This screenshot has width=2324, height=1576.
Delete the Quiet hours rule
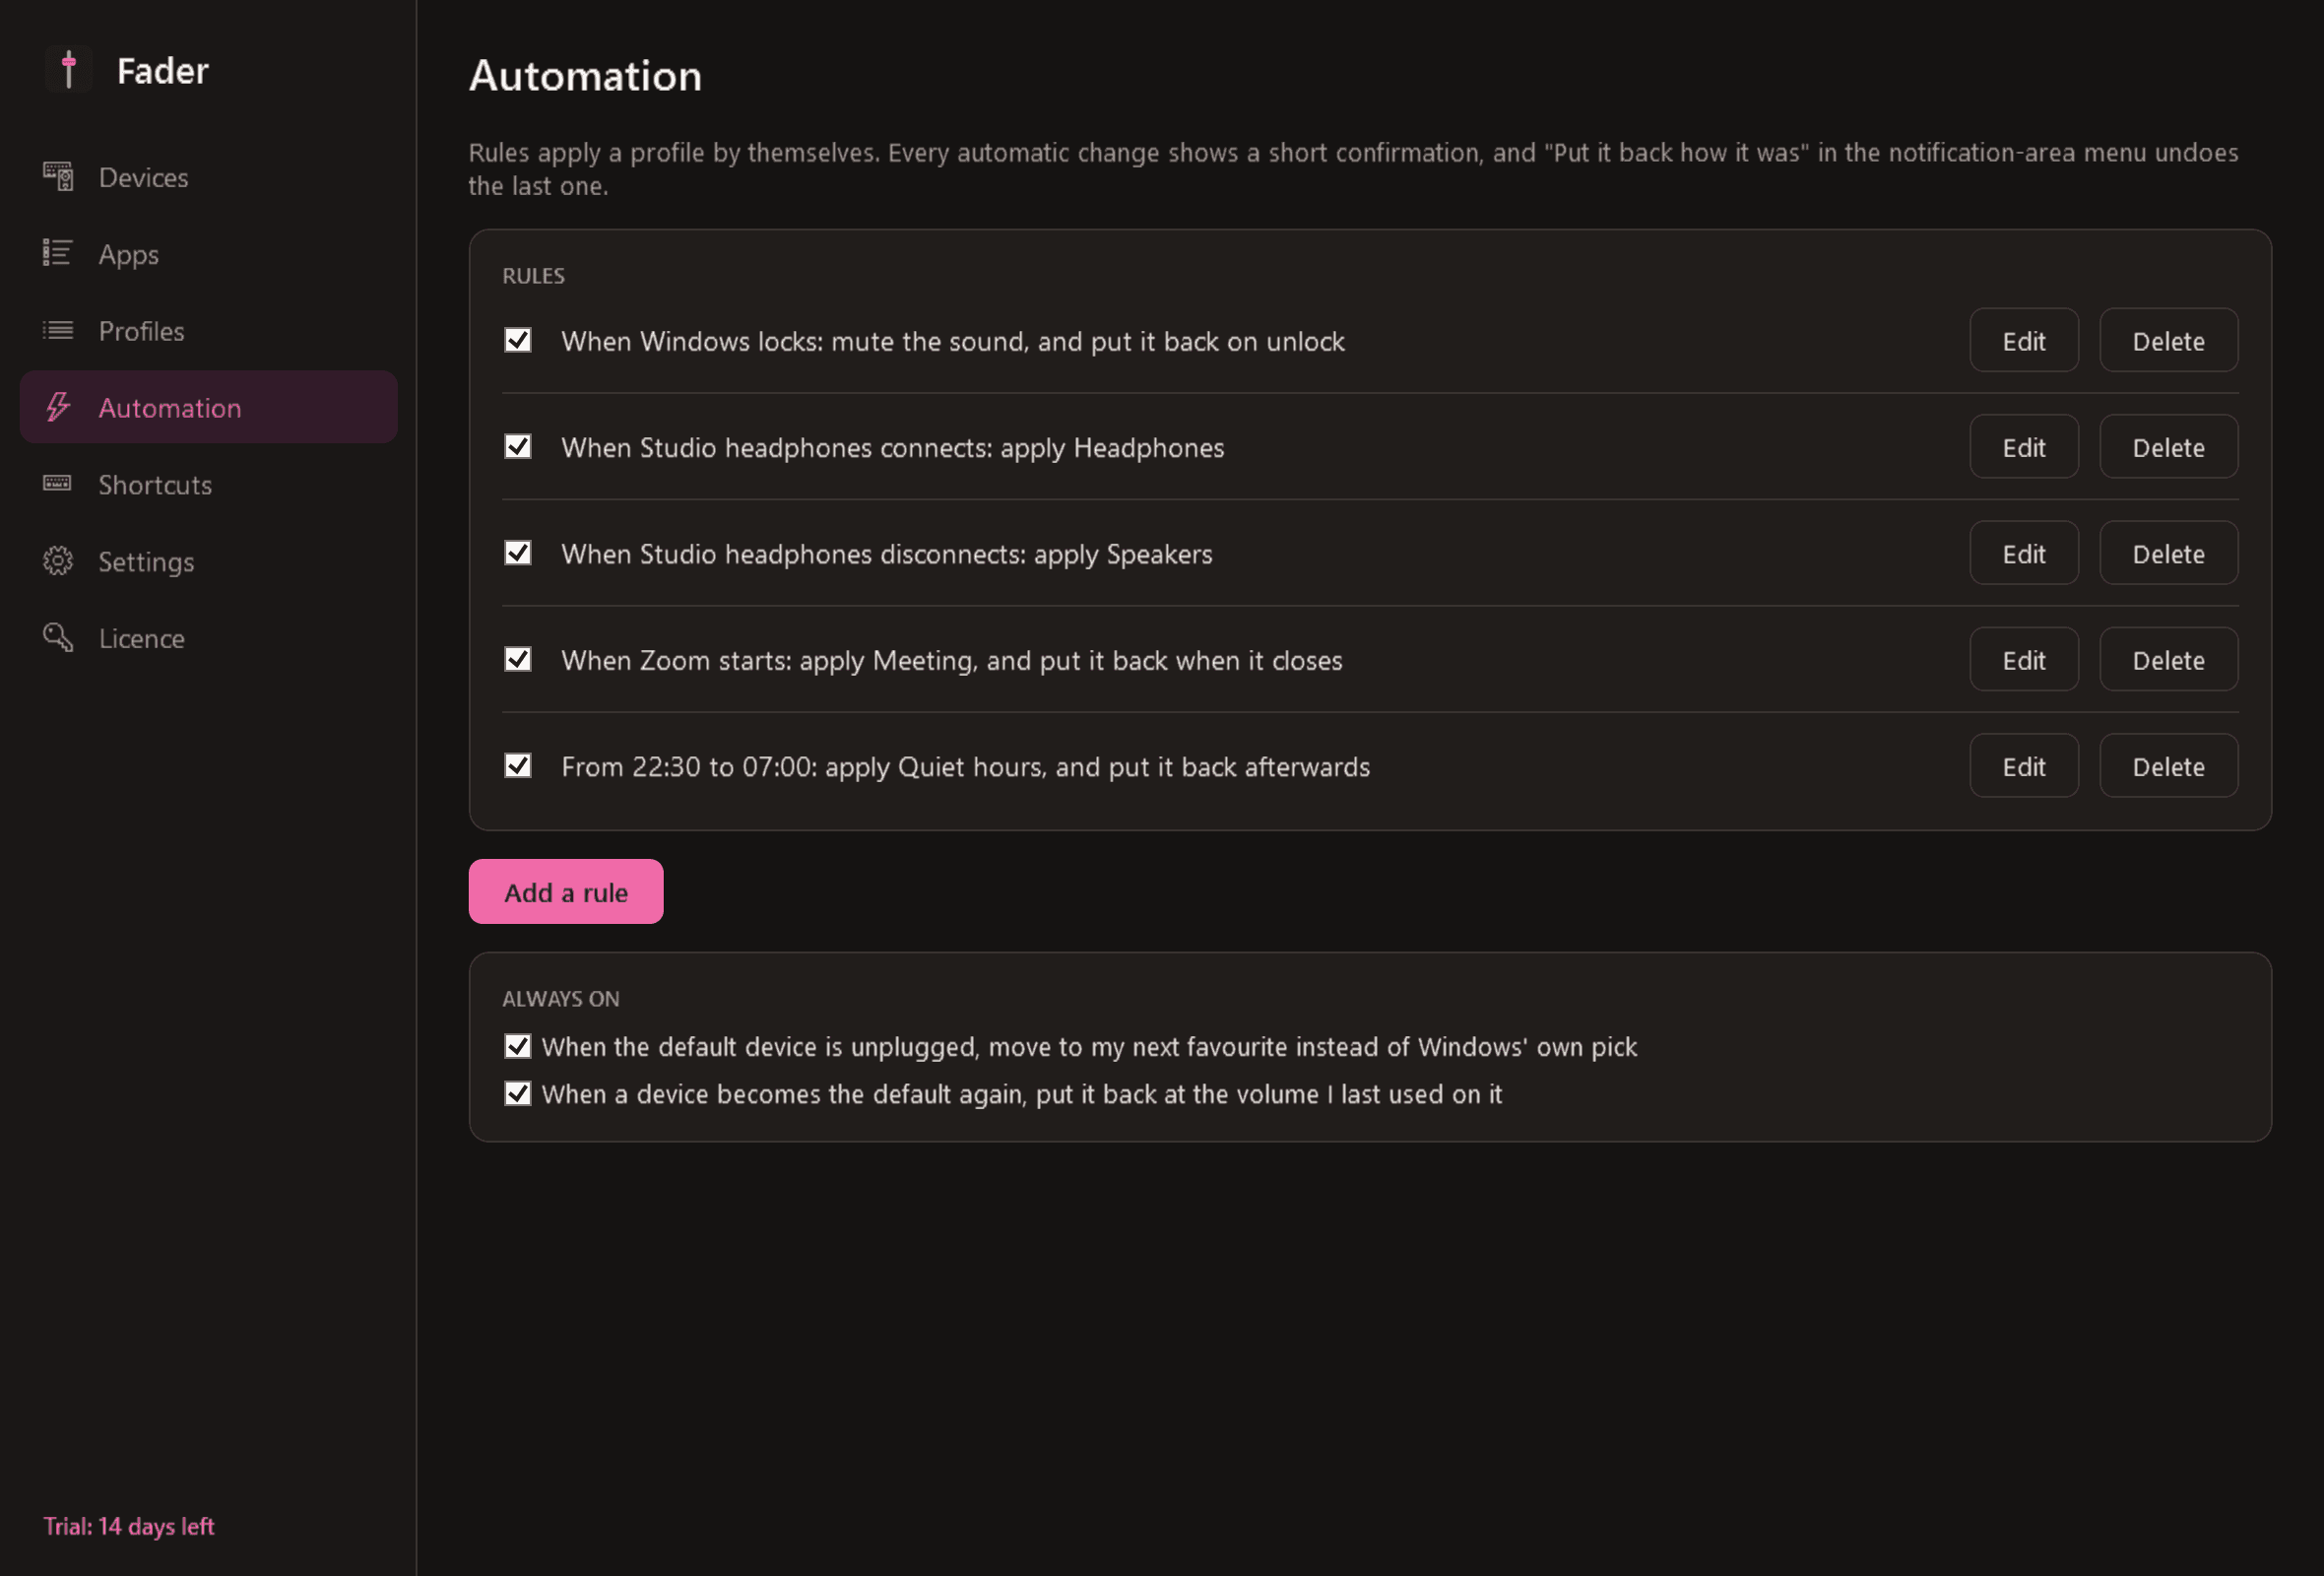tap(2167, 766)
